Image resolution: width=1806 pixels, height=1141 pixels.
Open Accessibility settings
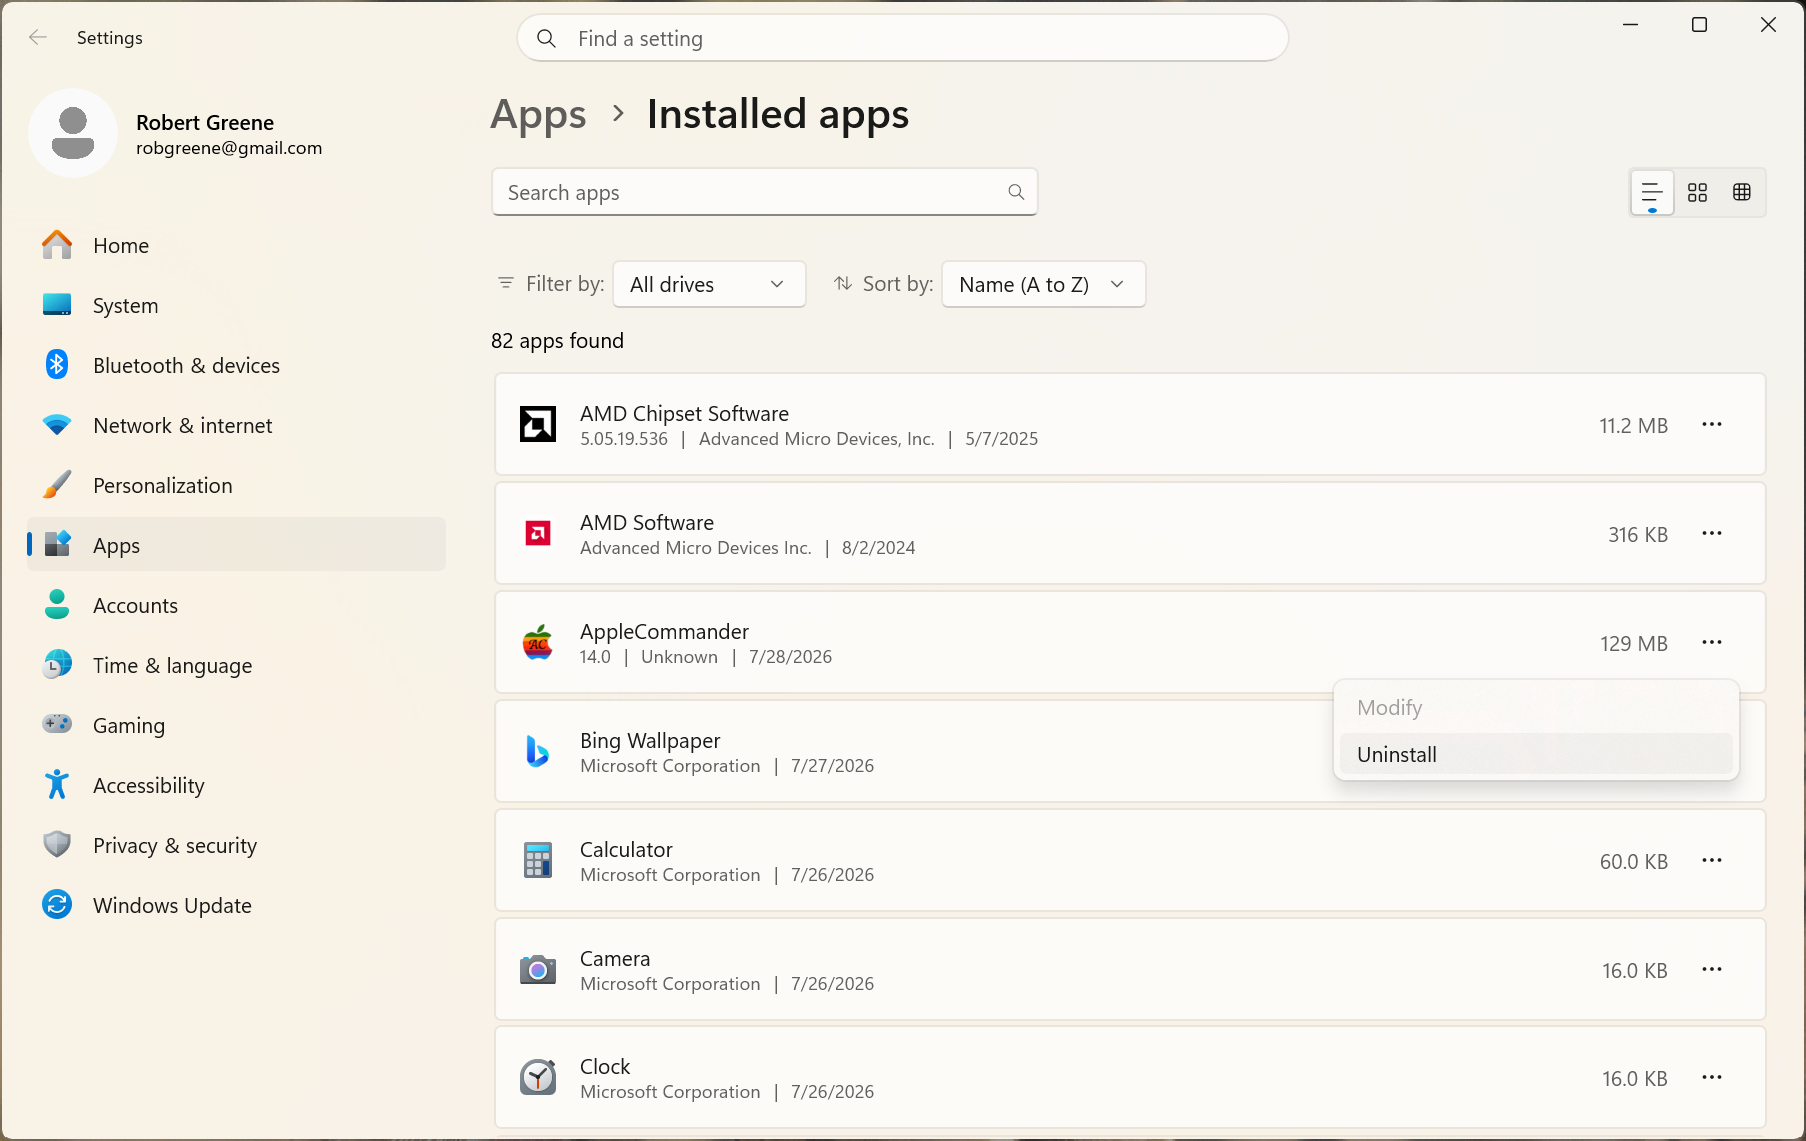tap(236, 785)
